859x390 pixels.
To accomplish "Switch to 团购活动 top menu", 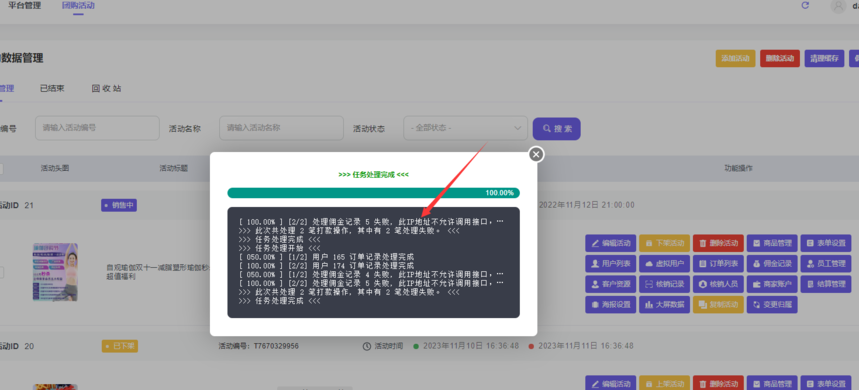I will click(x=78, y=5).
